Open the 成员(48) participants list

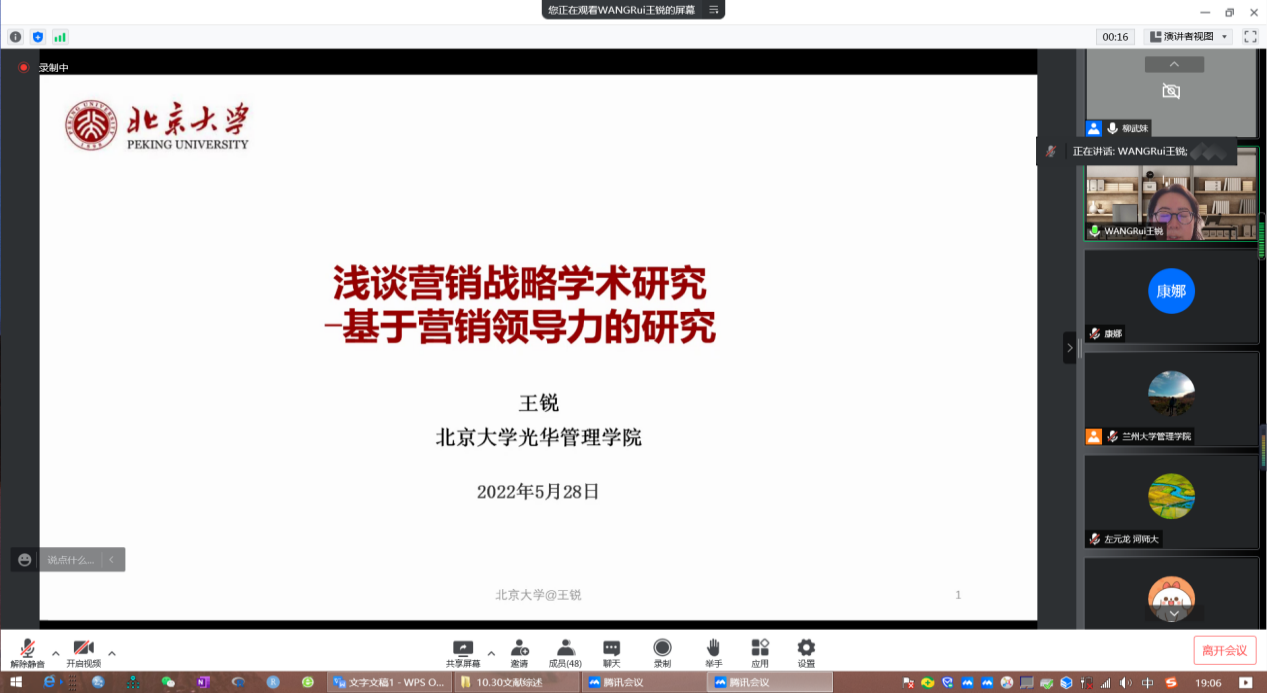tap(566, 652)
